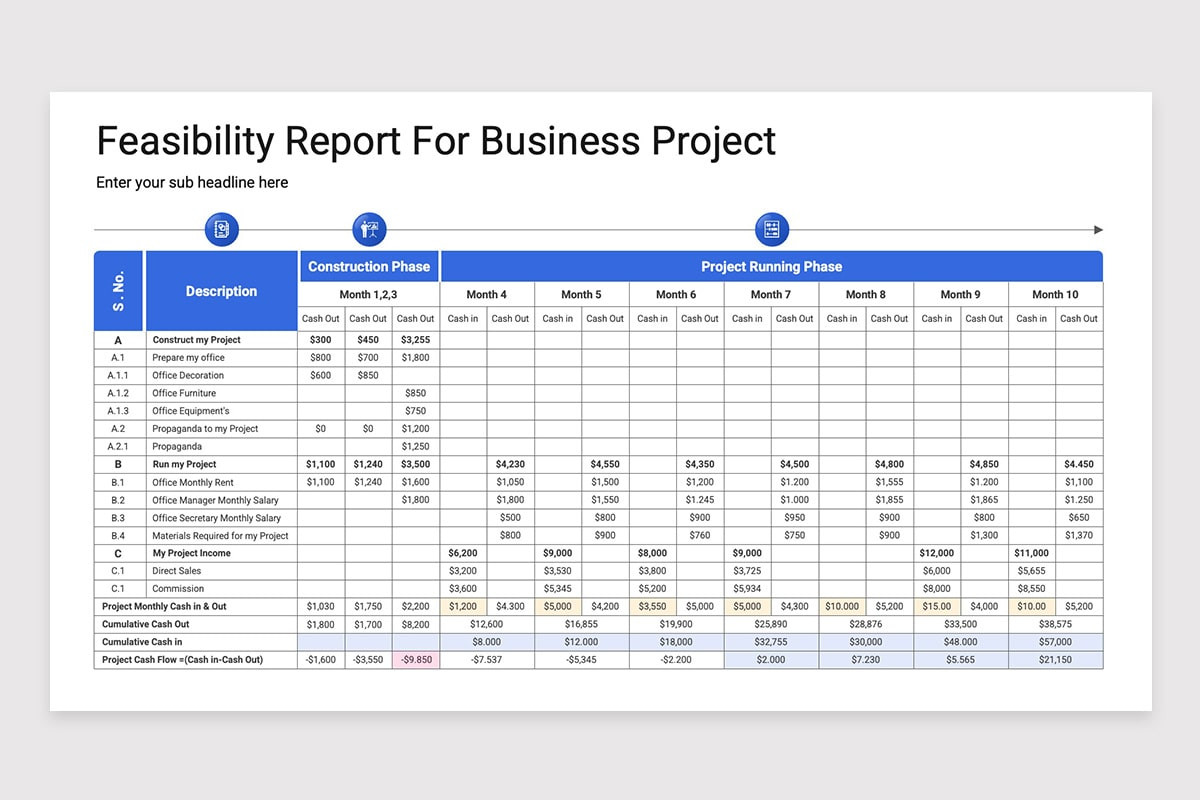Screen dimensions: 1200x800
Task: Click the timeline arrowhead at right end
Action: [1099, 230]
